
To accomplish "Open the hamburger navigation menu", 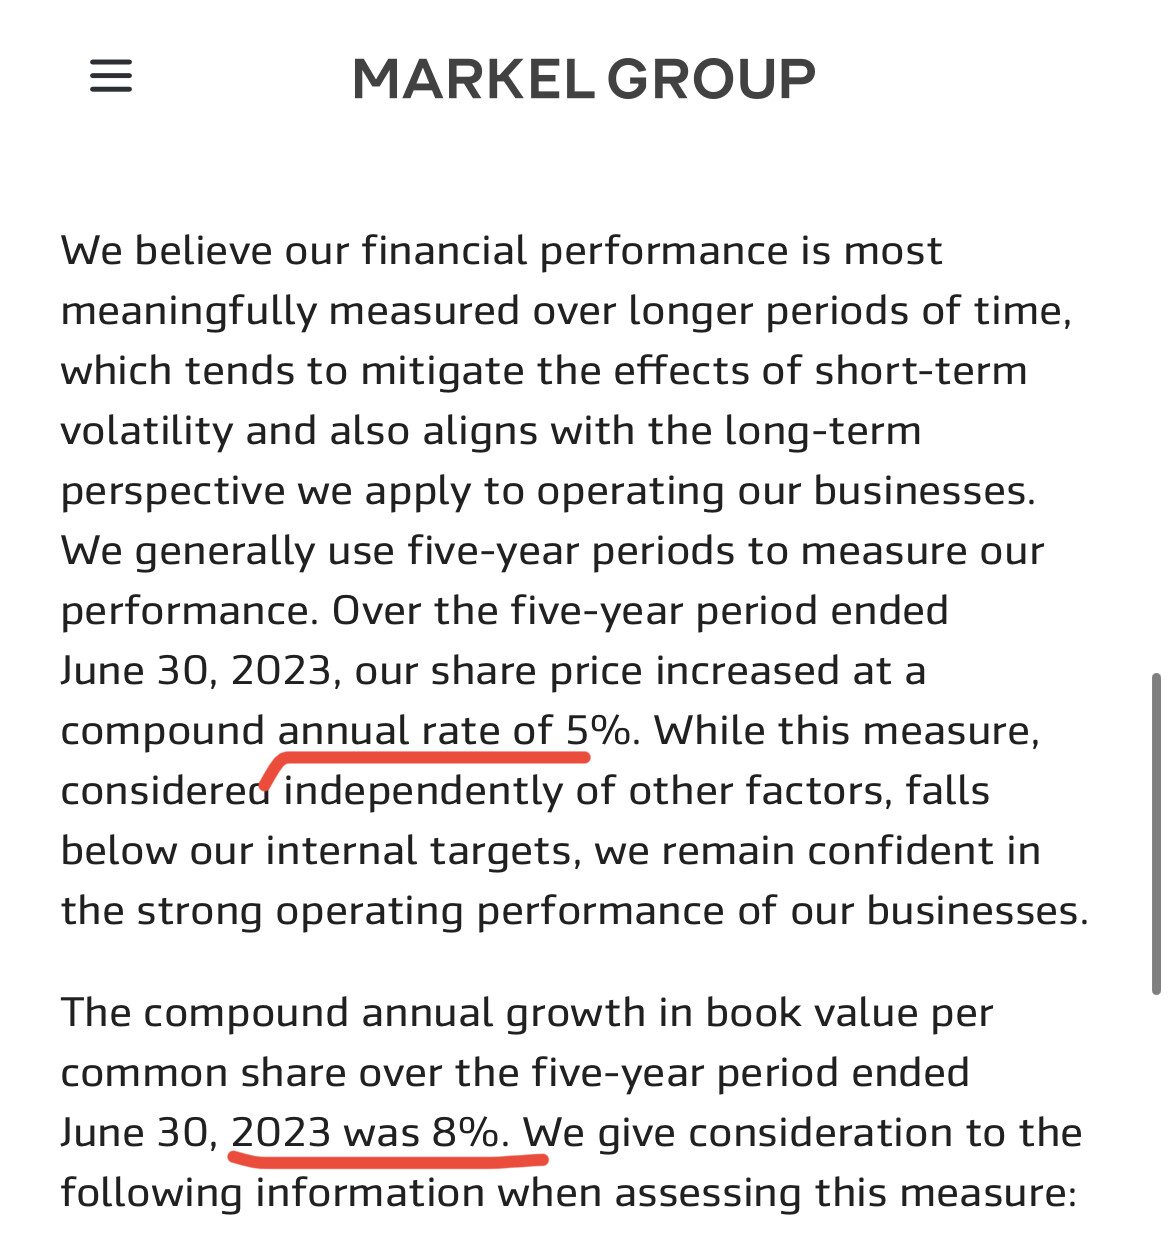I will pyautogui.click(x=111, y=76).
